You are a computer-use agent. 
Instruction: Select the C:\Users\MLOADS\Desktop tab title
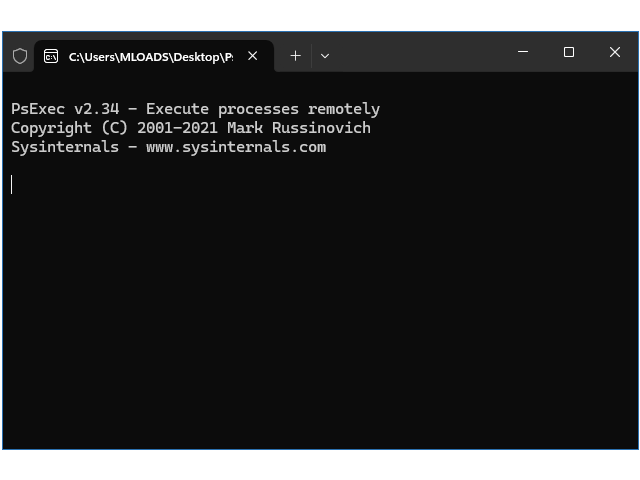(151, 57)
